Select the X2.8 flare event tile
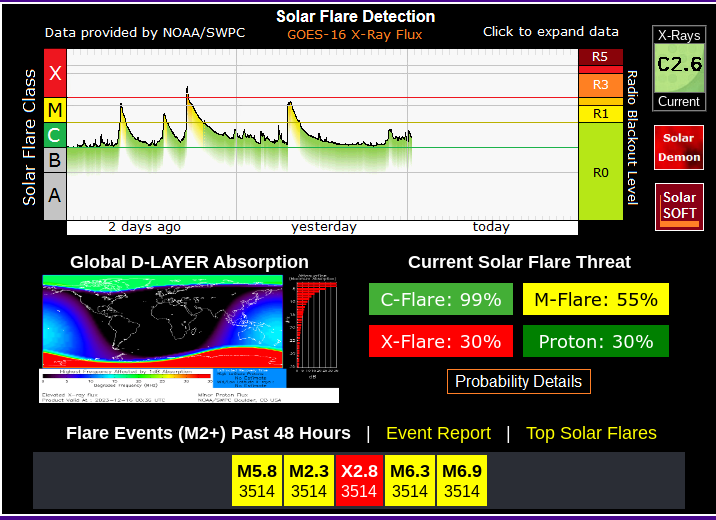The width and height of the screenshot is (716, 520). coord(359,480)
